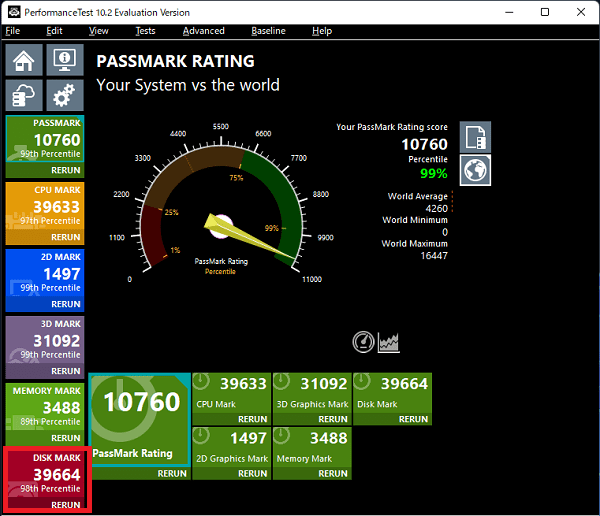Open the Advanced menu

click(x=204, y=31)
